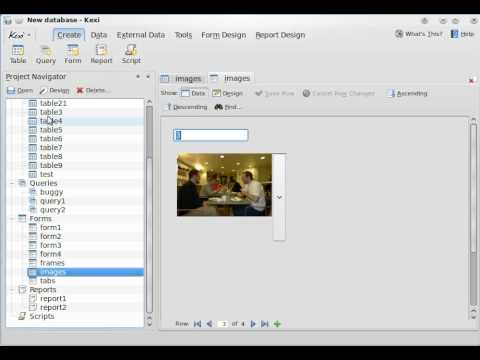
Task: Open Kexi menu dropdown arrow
Action: coord(29,35)
